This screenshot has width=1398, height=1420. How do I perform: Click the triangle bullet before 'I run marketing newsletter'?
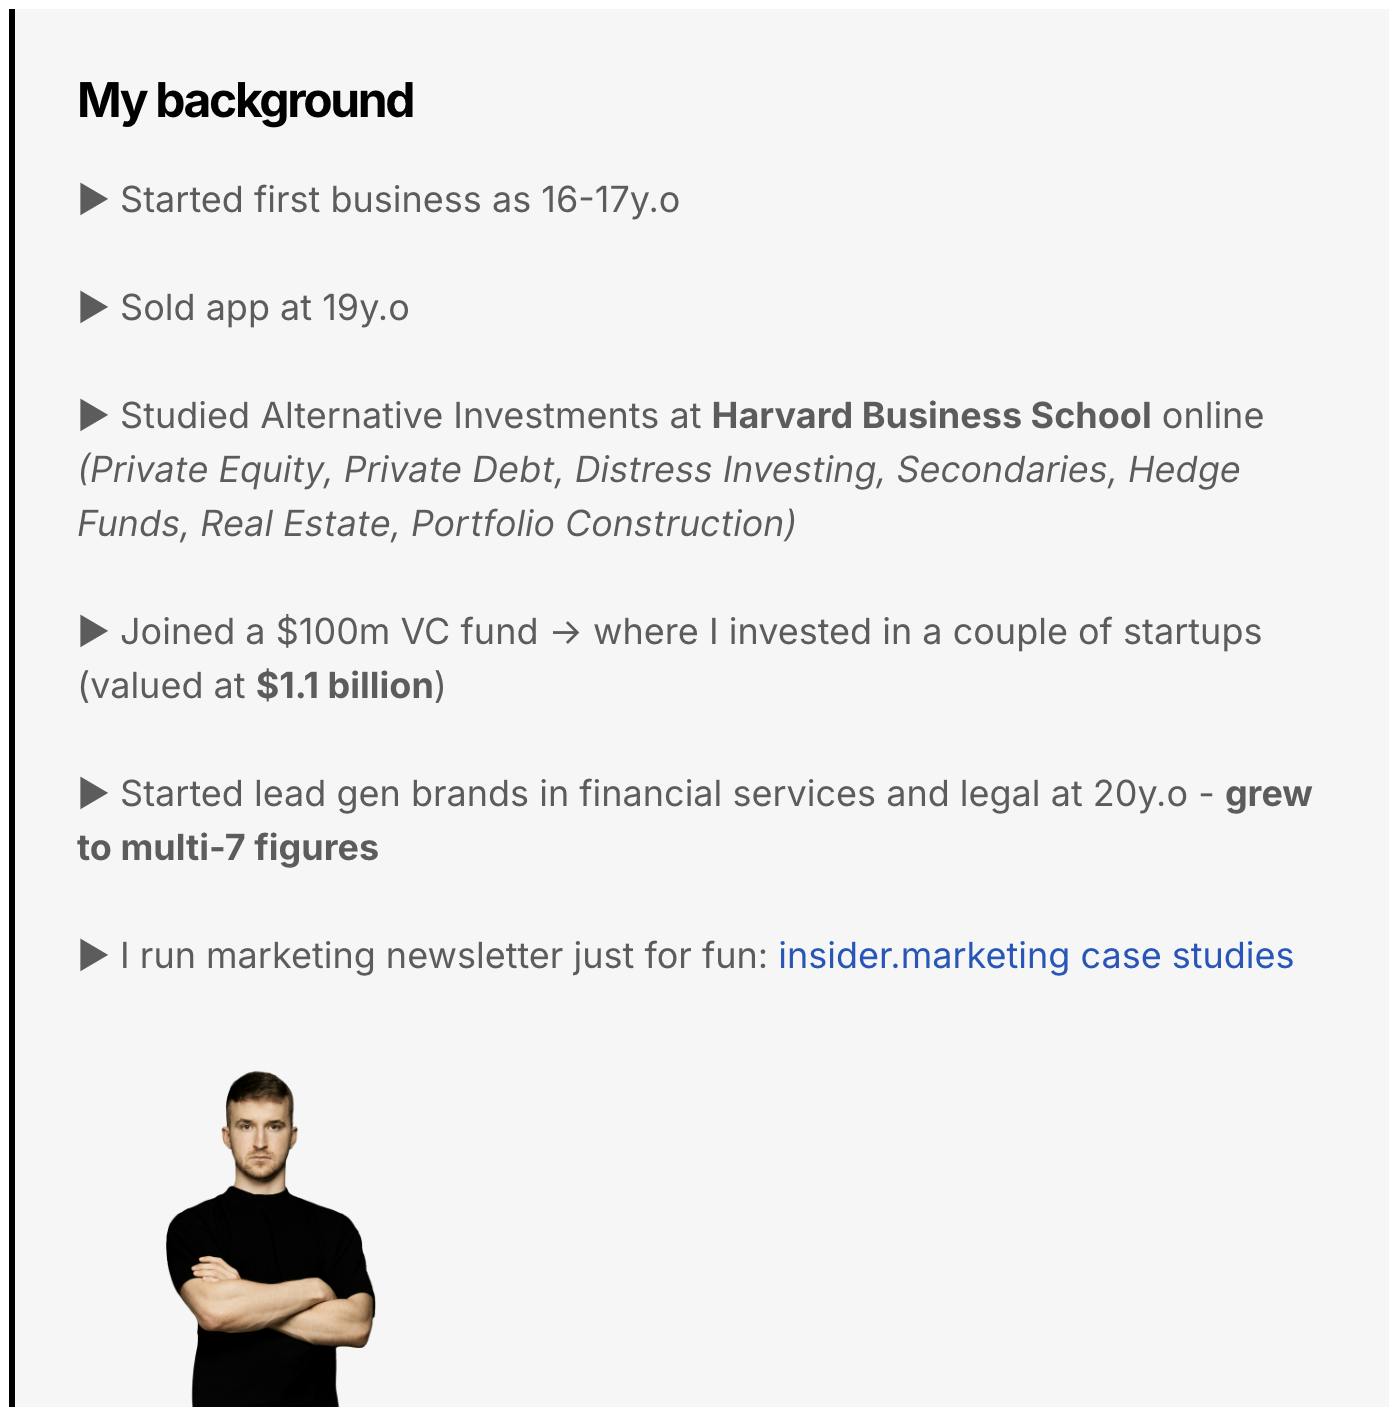pyautogui.click(x=93, y=956)
